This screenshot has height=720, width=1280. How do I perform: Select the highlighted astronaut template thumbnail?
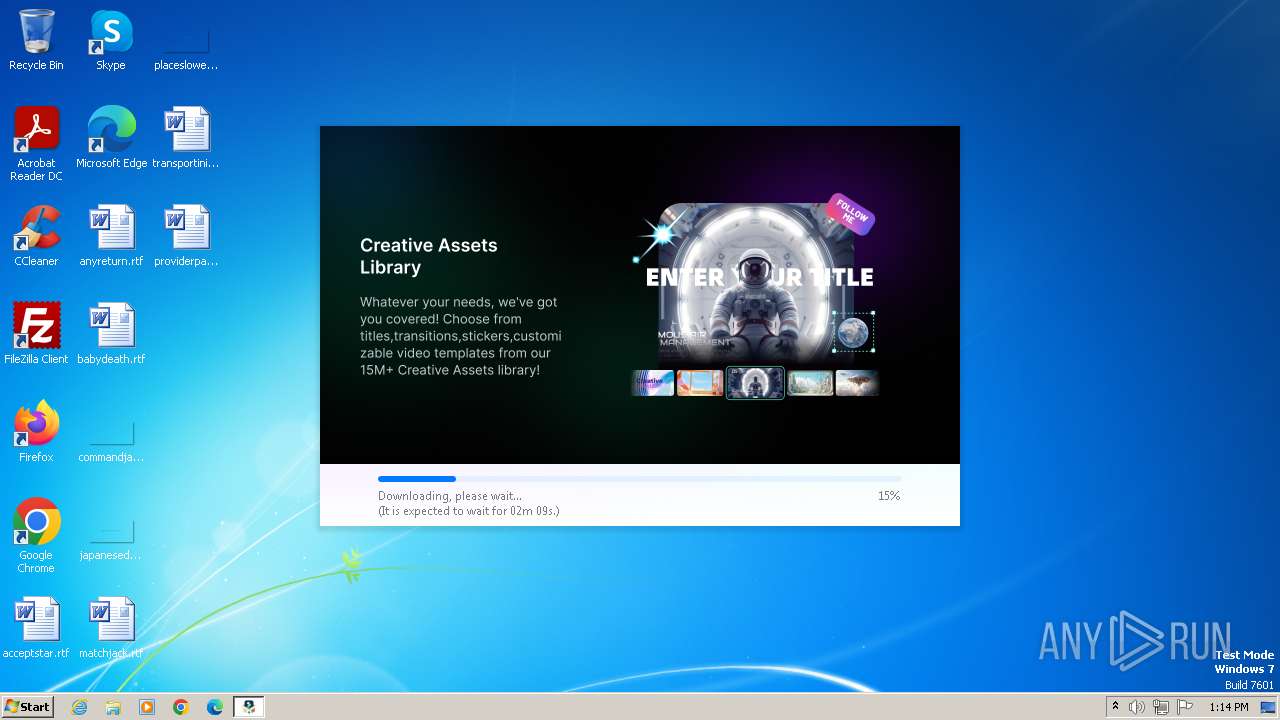tap(755, 383)
